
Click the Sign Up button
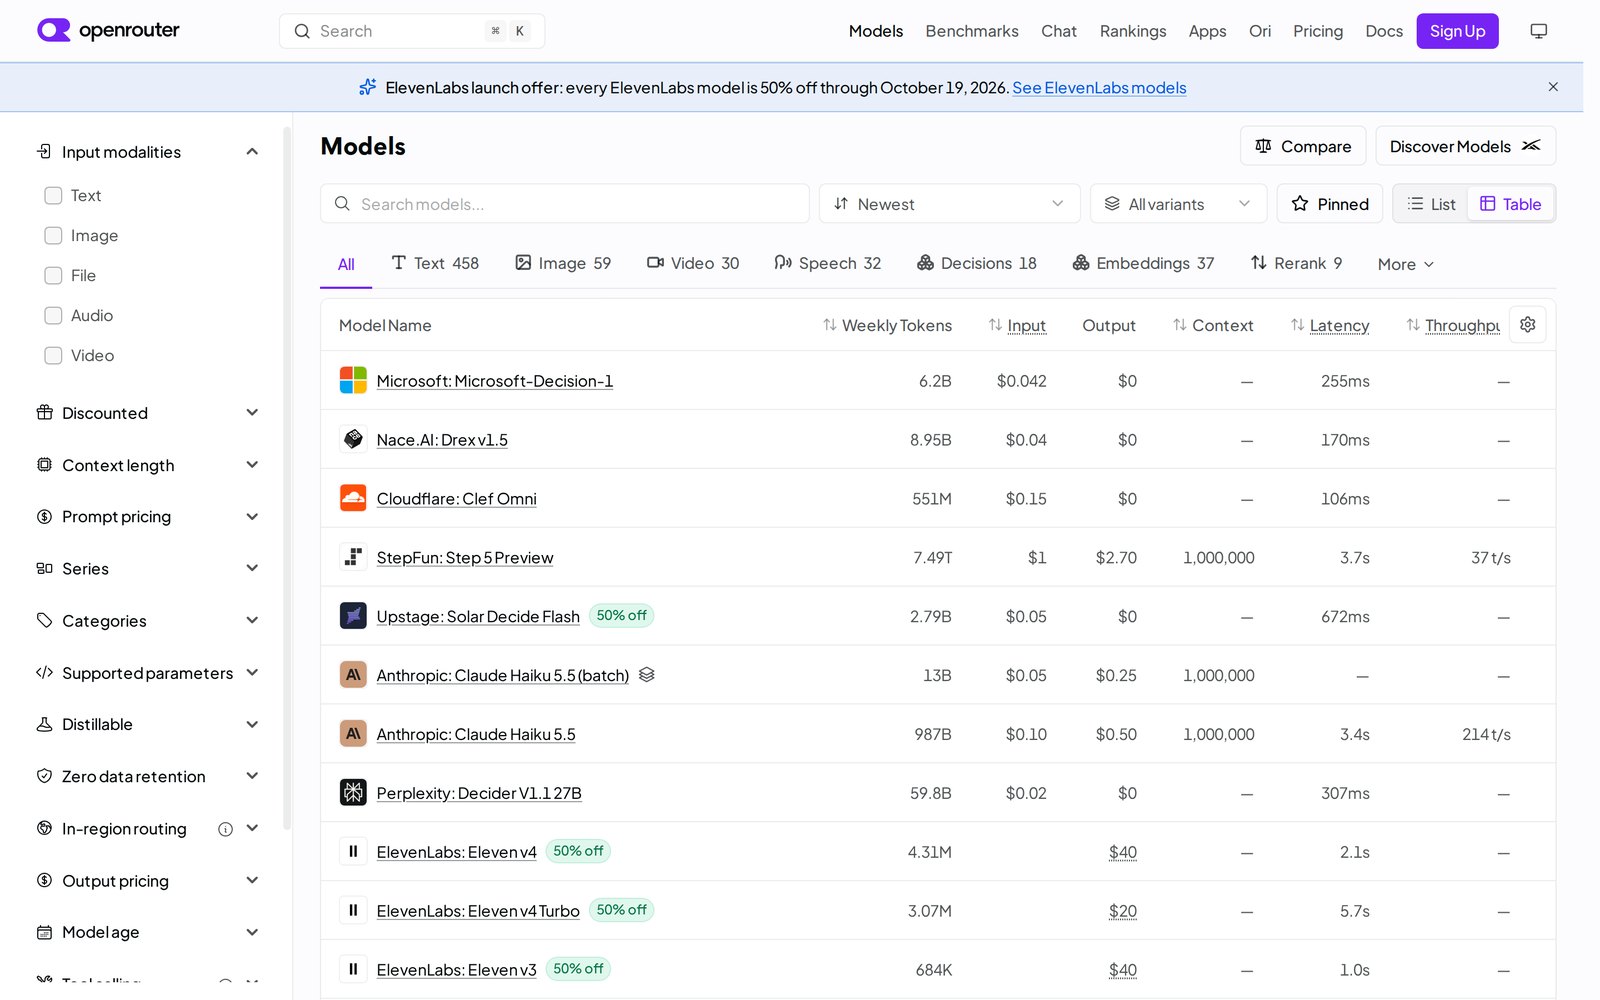tap(1457, 31)
